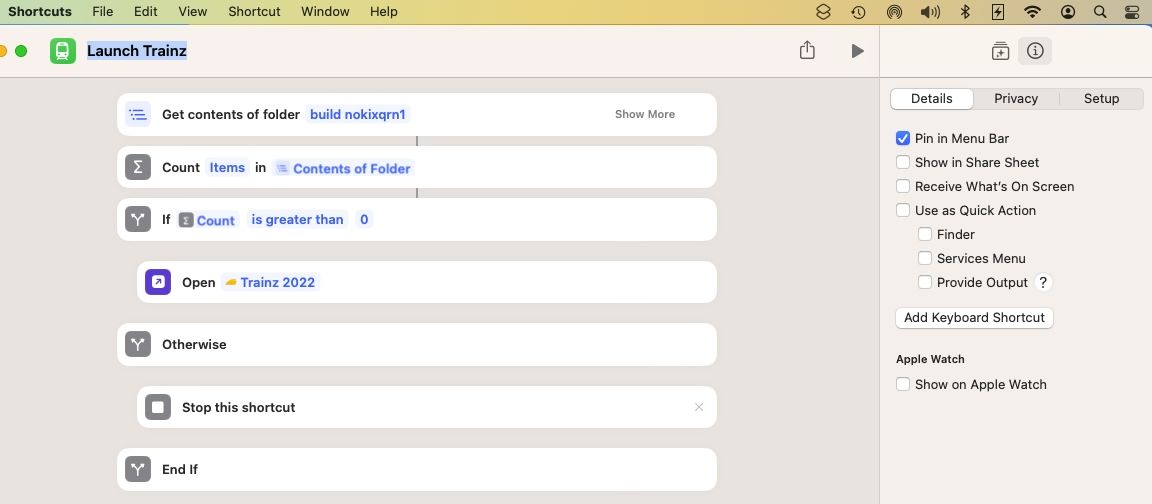Enable Use as Quick Action

click(x=903, y=210)
